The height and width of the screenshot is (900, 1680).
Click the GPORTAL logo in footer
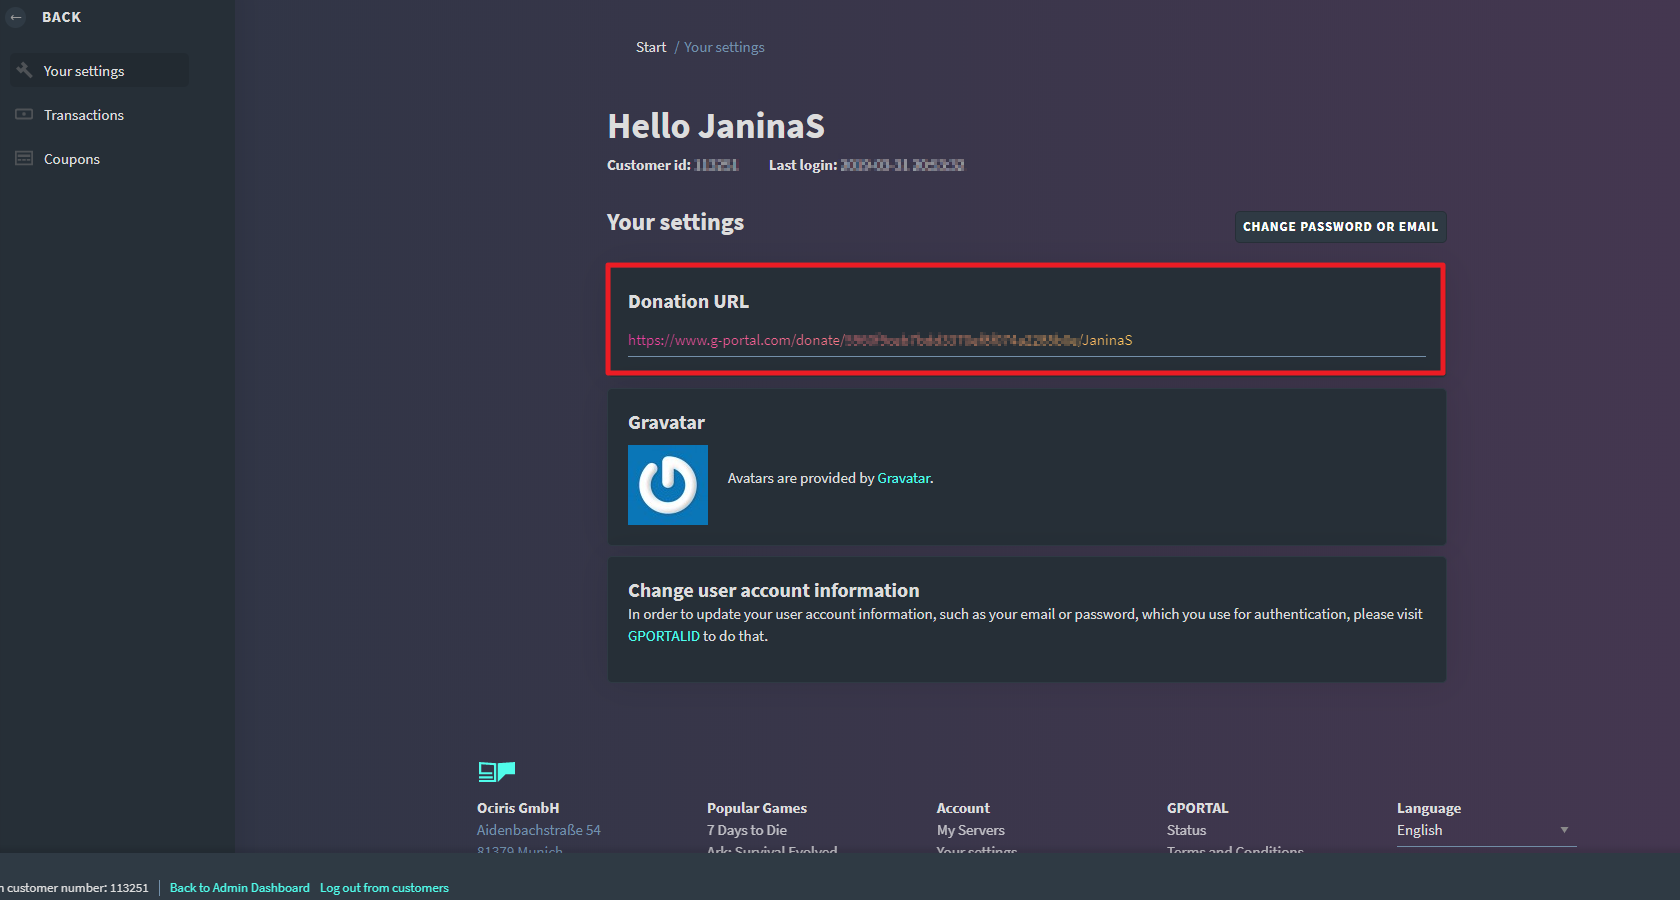(496, 771)
